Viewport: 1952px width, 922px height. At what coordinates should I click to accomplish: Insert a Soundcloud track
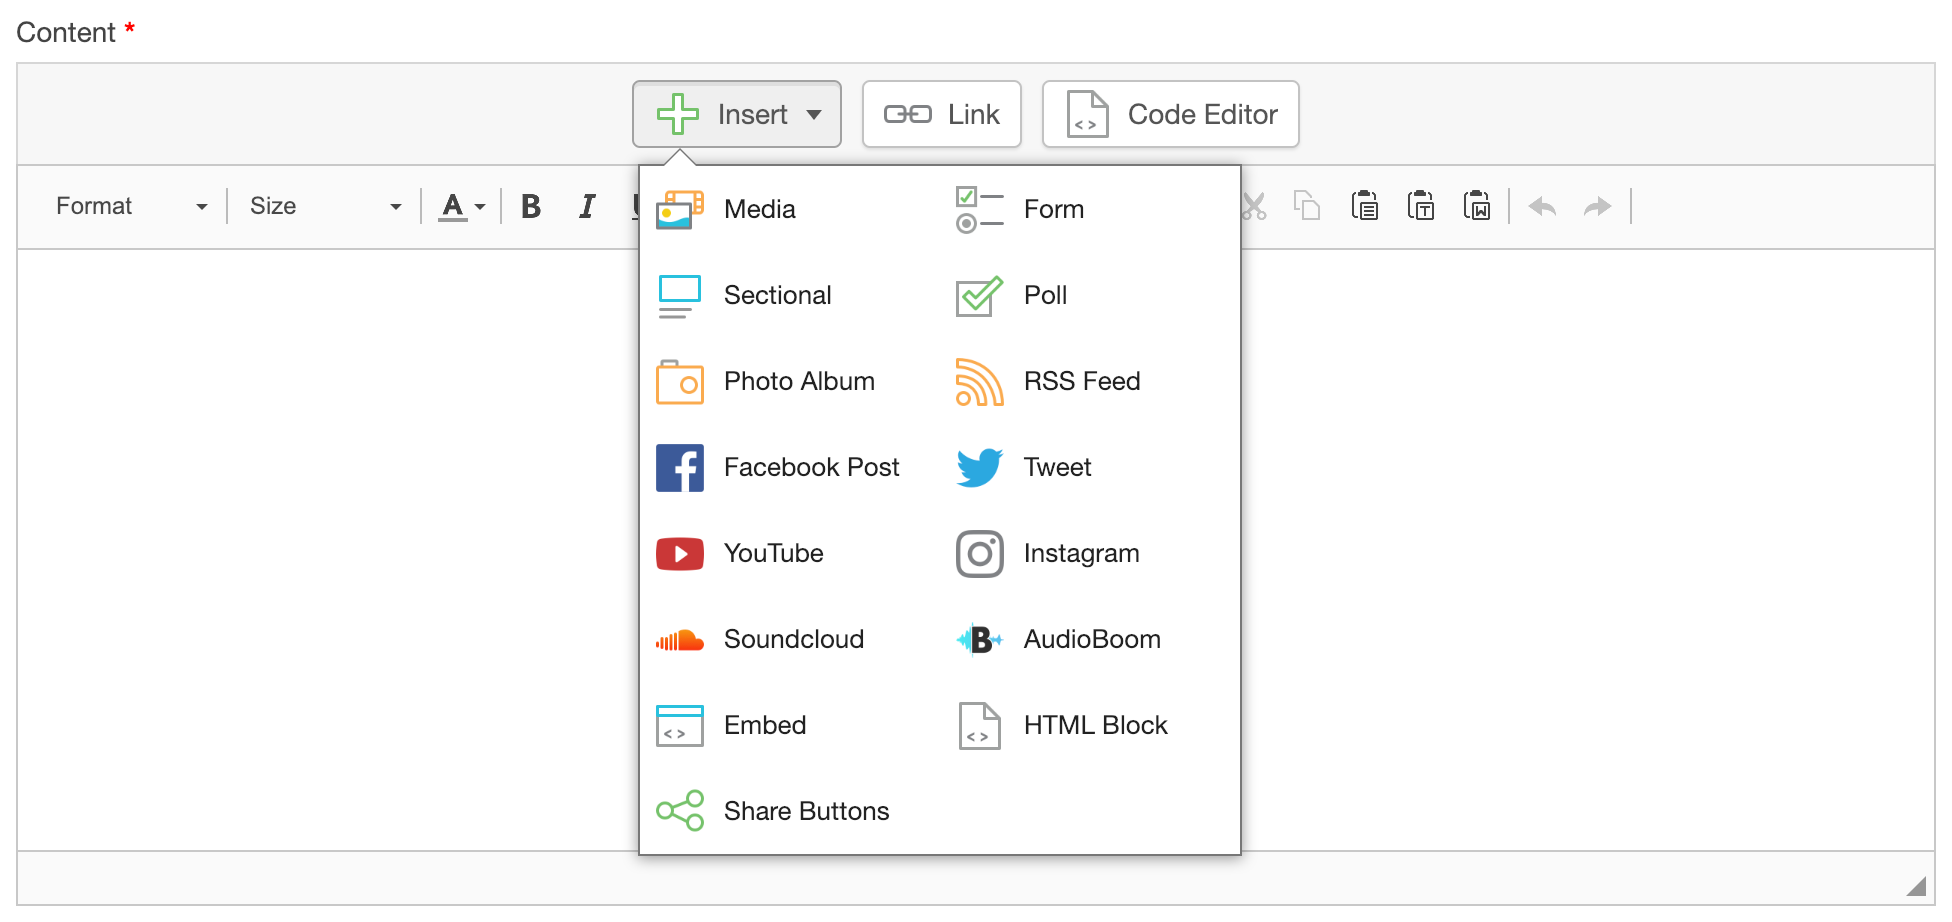click(x=794, y=639)
